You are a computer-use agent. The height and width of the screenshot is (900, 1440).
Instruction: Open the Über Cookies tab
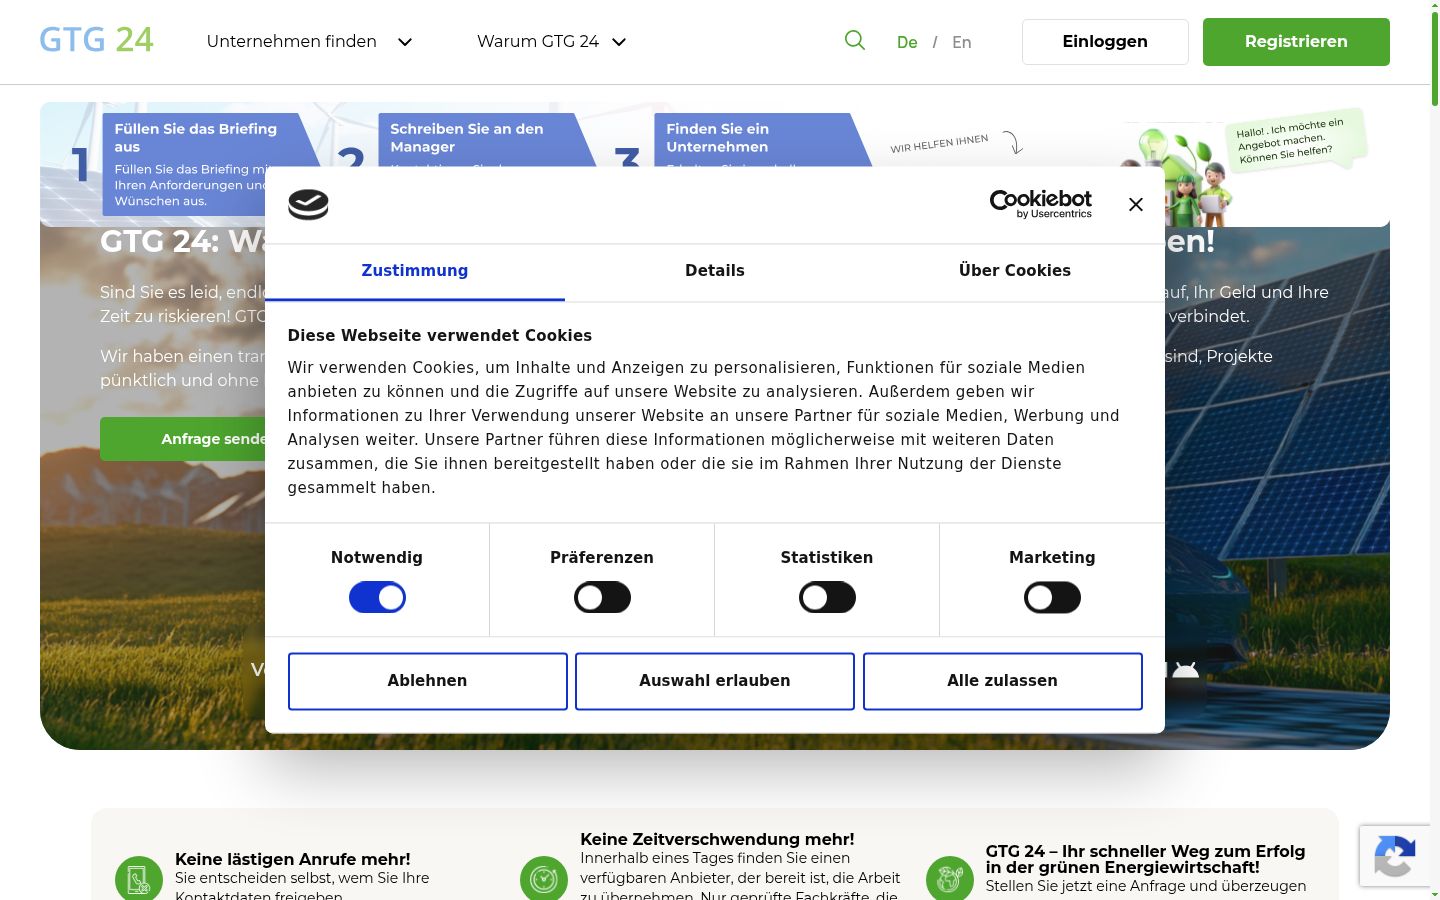pyautogui.click(x=1015, y=271)
